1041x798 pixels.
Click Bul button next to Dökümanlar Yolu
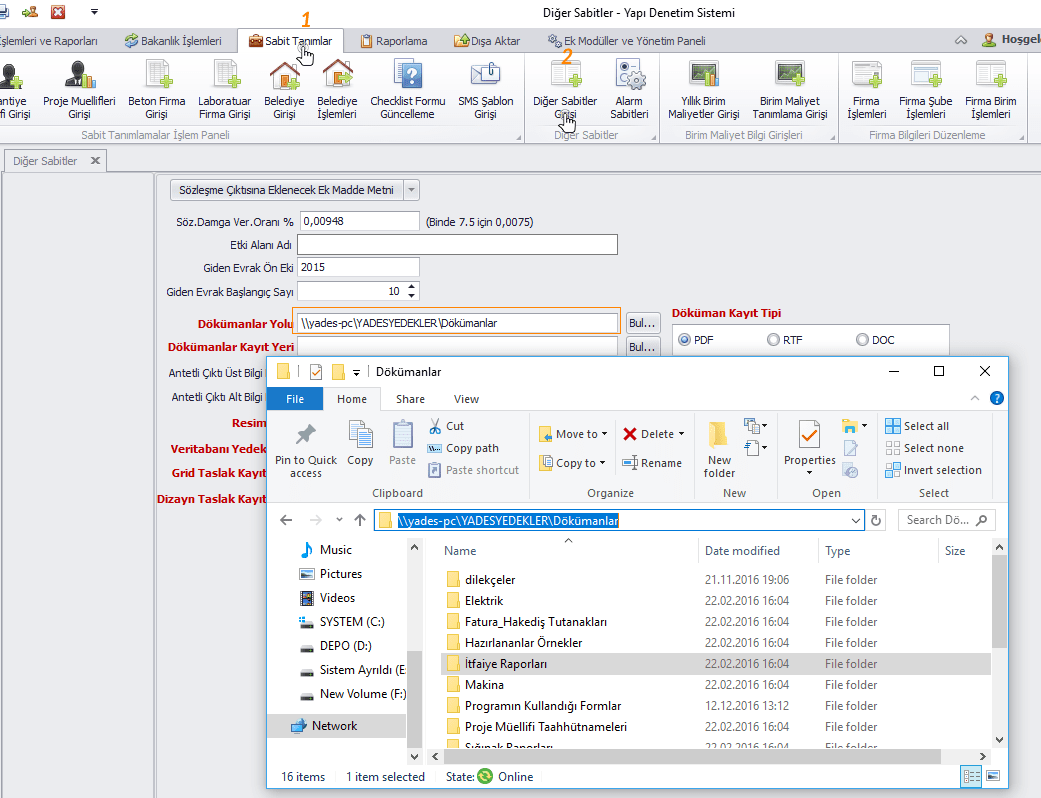(643, 323)
